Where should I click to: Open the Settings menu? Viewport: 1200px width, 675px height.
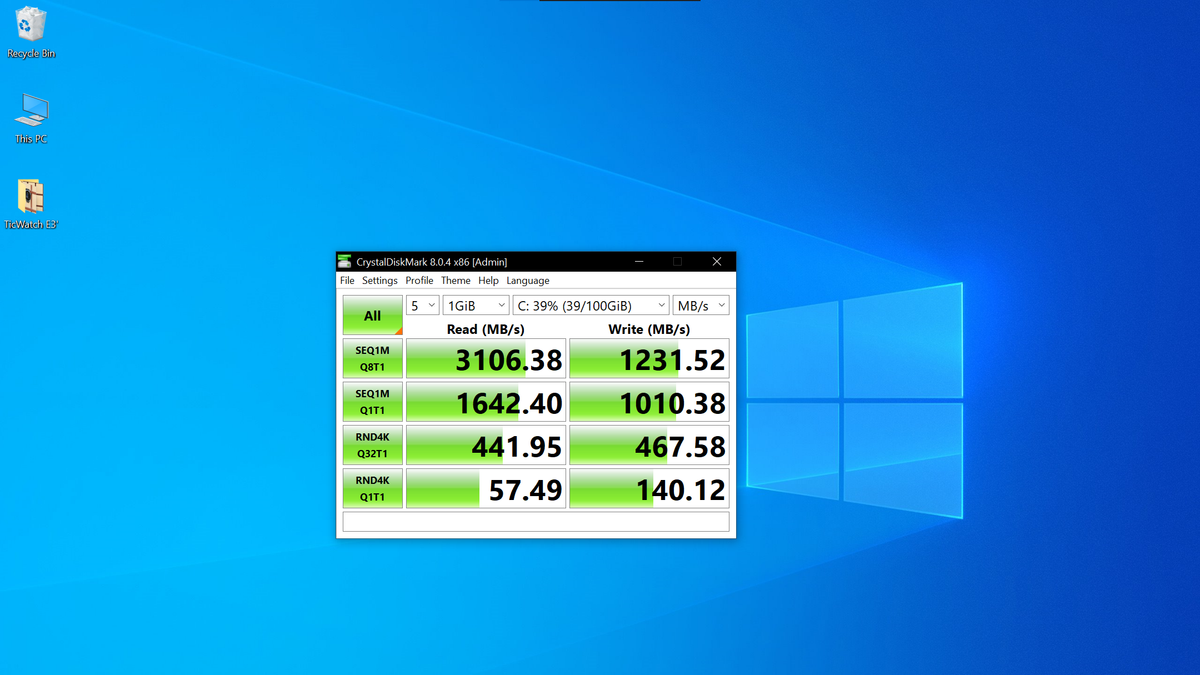pyautogui.click(x=380, y=281)
